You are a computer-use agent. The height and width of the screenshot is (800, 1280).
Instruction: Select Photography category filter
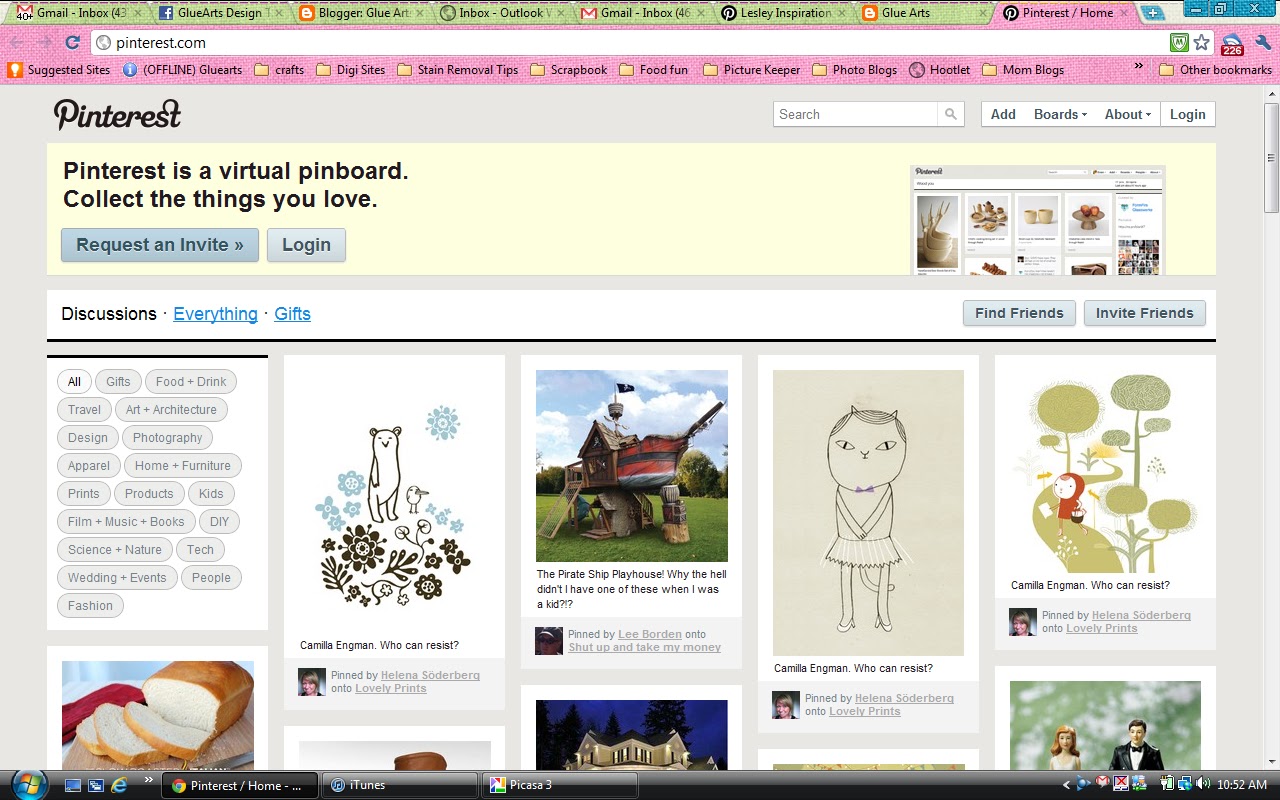(x=167, y=437)
